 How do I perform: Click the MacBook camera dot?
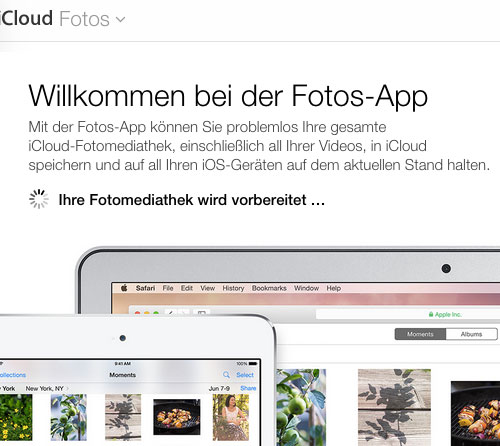click(x=446, y=268)
